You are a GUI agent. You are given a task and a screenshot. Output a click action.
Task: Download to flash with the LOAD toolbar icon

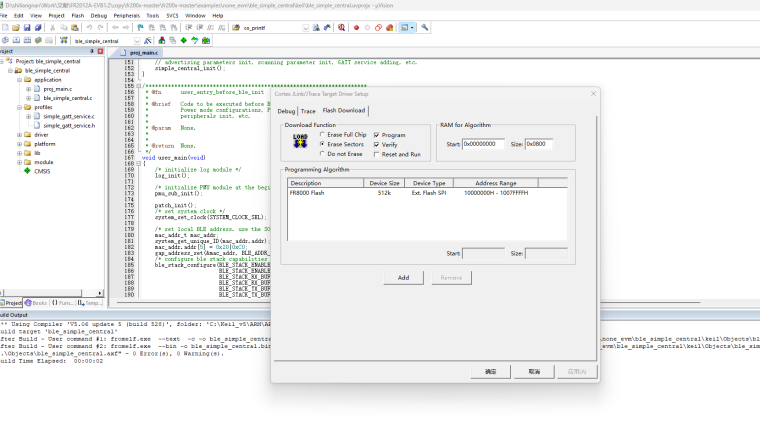point(63,41)
